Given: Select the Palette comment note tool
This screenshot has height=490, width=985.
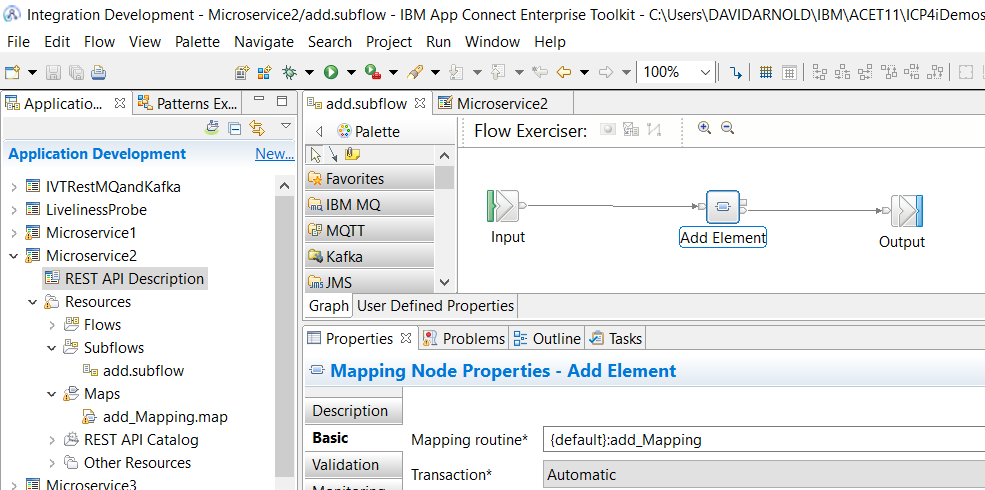Looking at the screenshot, I should click(x=352, y=154).
